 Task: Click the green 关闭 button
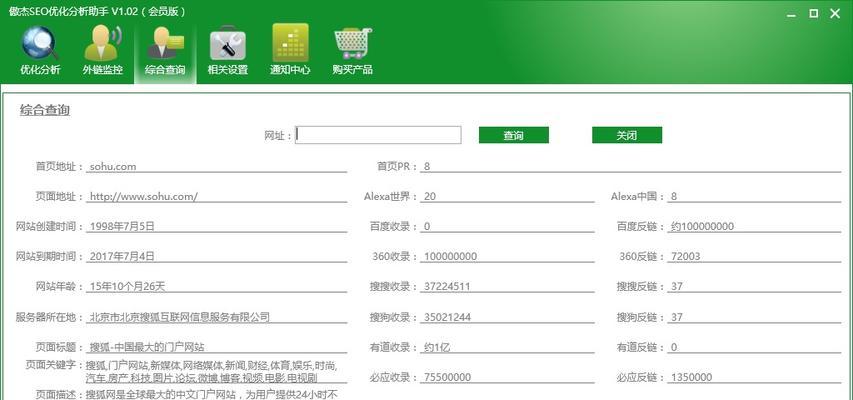627,136
